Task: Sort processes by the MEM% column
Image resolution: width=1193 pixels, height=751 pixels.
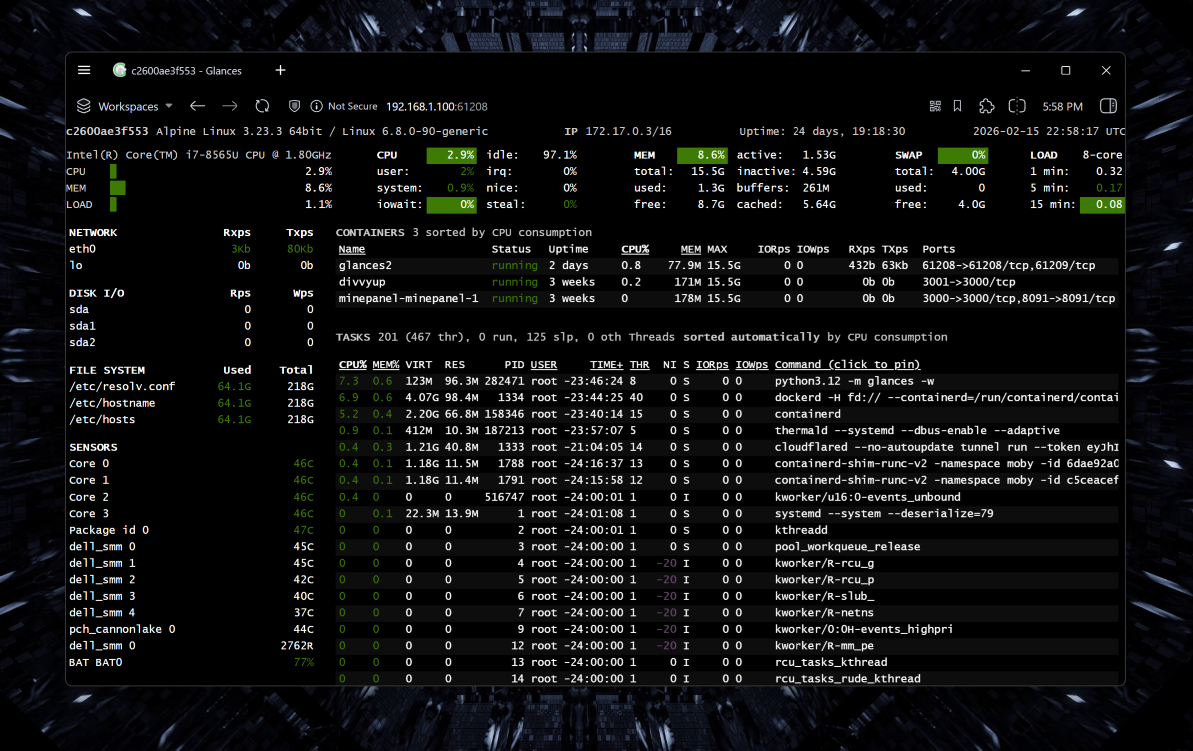Action: click(385, 364)
